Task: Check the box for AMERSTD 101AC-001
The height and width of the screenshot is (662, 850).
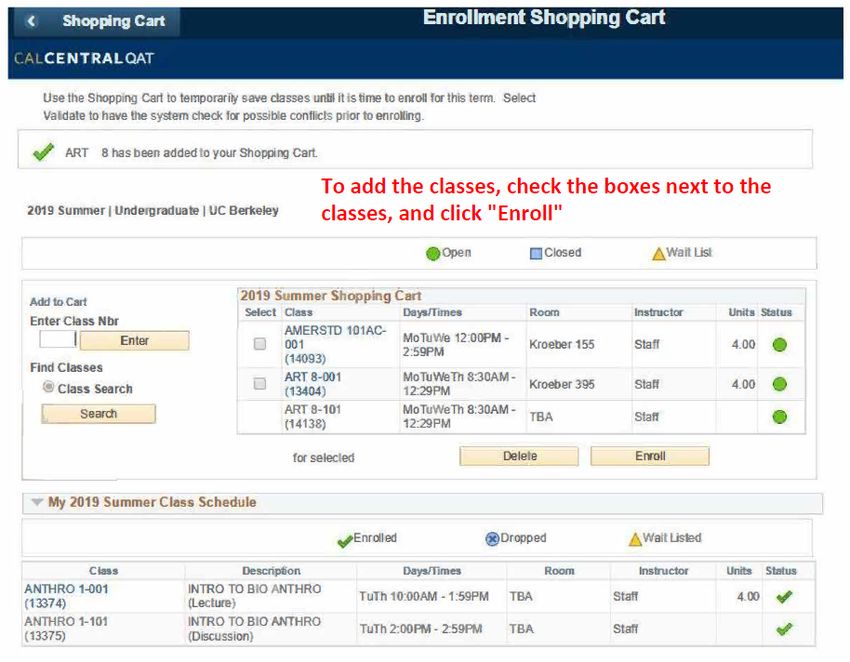Action: 260,344
